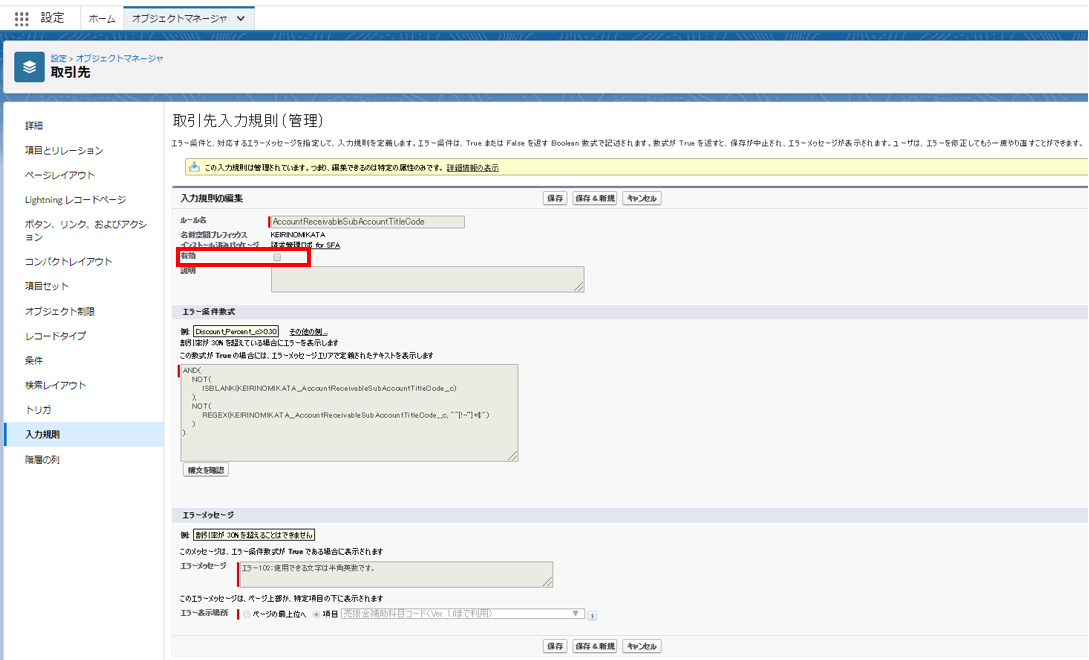This screenshot has height=660, width=1089.
Task: Open the App Launcher grid icon
Action: (22, 18)
